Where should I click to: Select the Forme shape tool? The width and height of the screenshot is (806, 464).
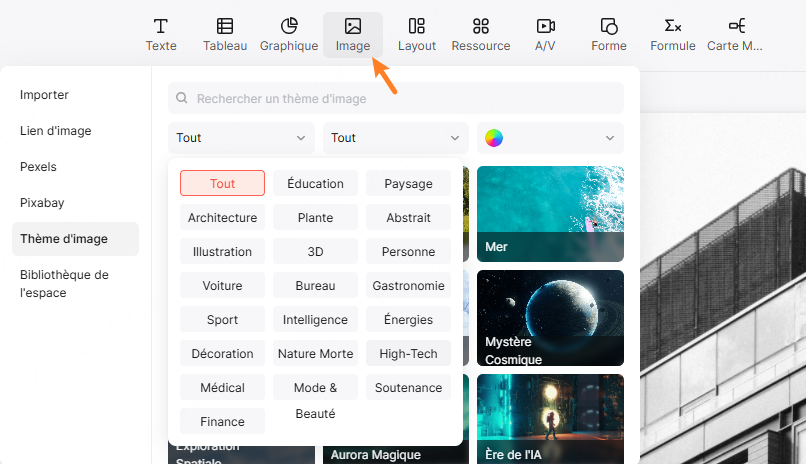(x=609, y=27)
